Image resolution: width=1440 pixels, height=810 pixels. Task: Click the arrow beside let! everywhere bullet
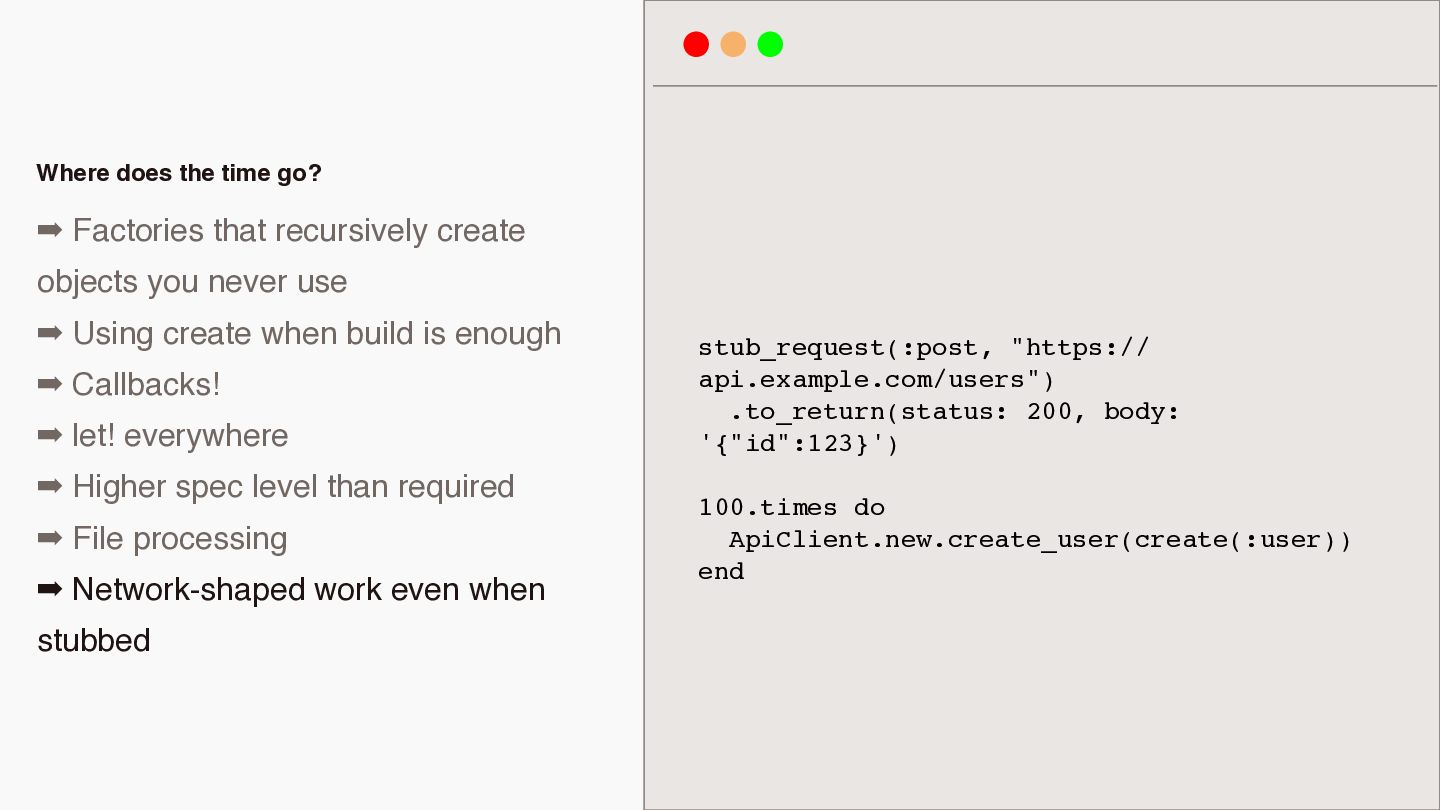(x=49, y=436)
